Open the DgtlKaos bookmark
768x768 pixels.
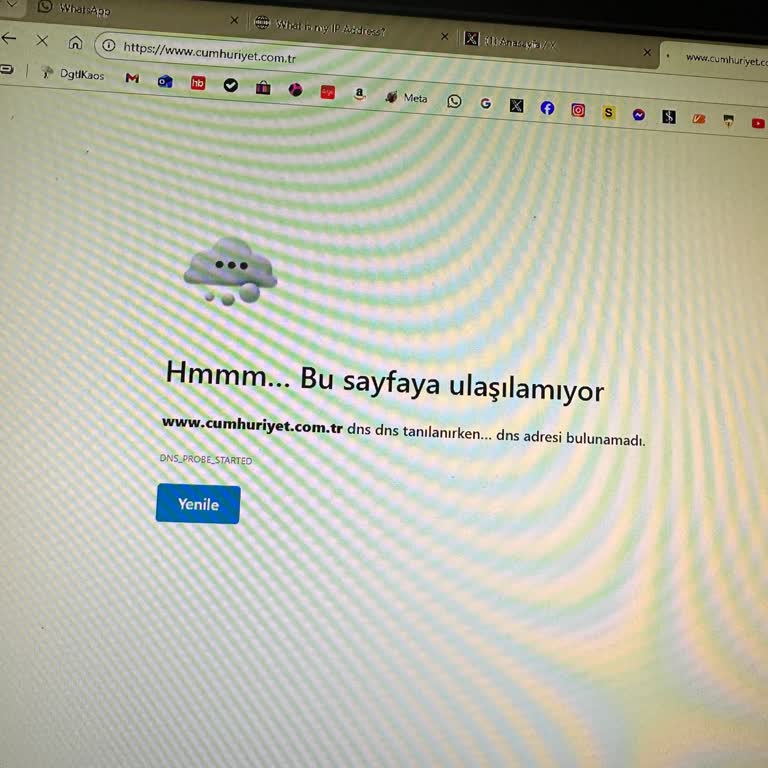pos(73,74)
